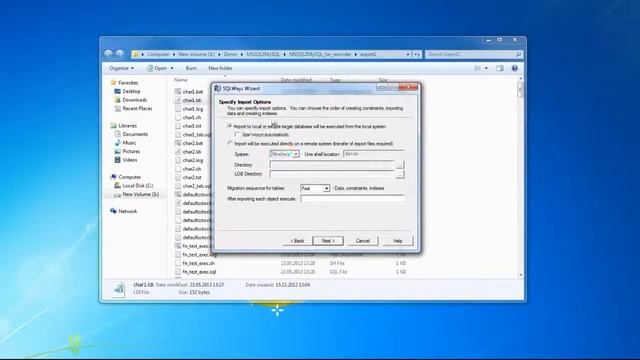Screen dimensions: 640x360
Task: Select file char1.log
Action: pyautogui.click(x=192, y=109)
